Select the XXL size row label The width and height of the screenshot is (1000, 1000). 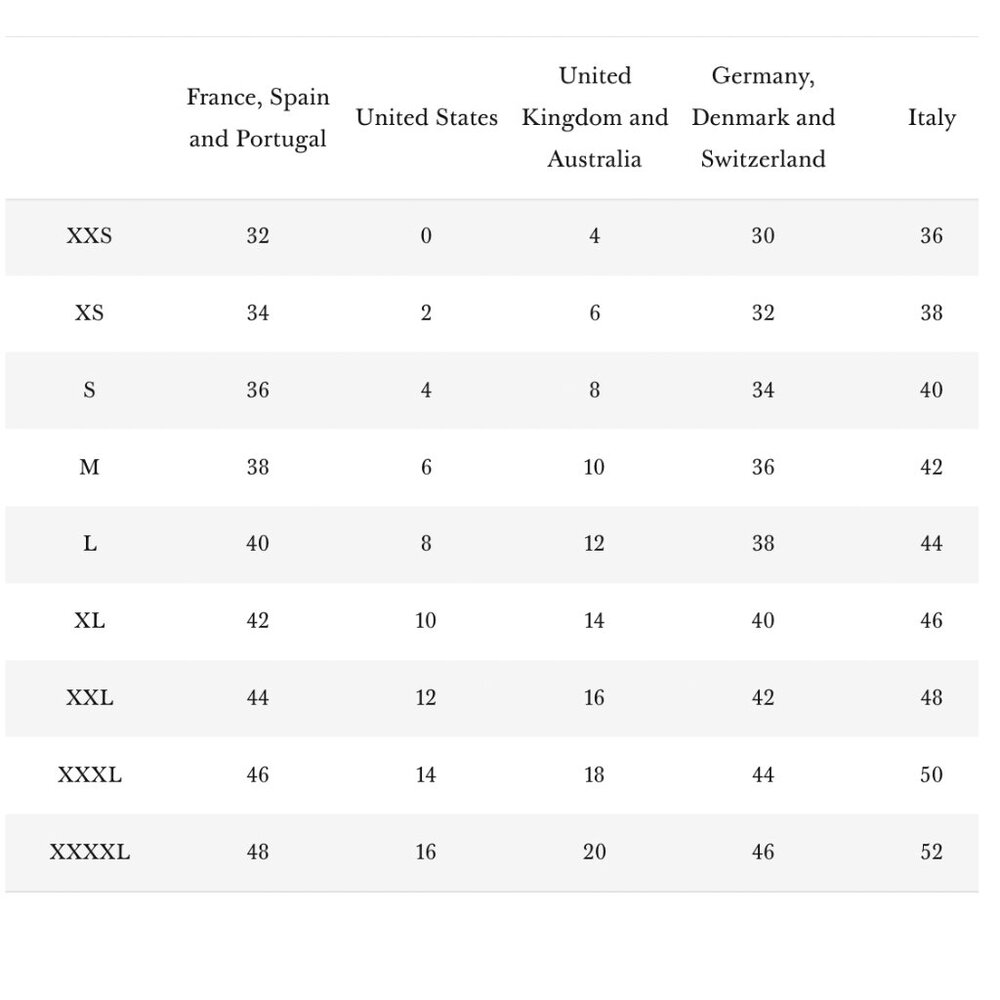pos(89,698)
